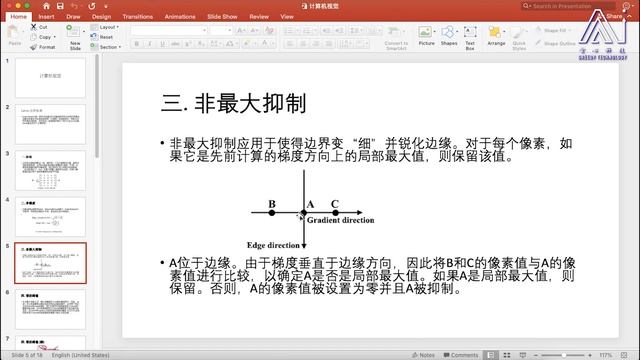Collapse the ribbon with the chevron
The width and height of the screenshot is (640, 360).
pos(630,16)
